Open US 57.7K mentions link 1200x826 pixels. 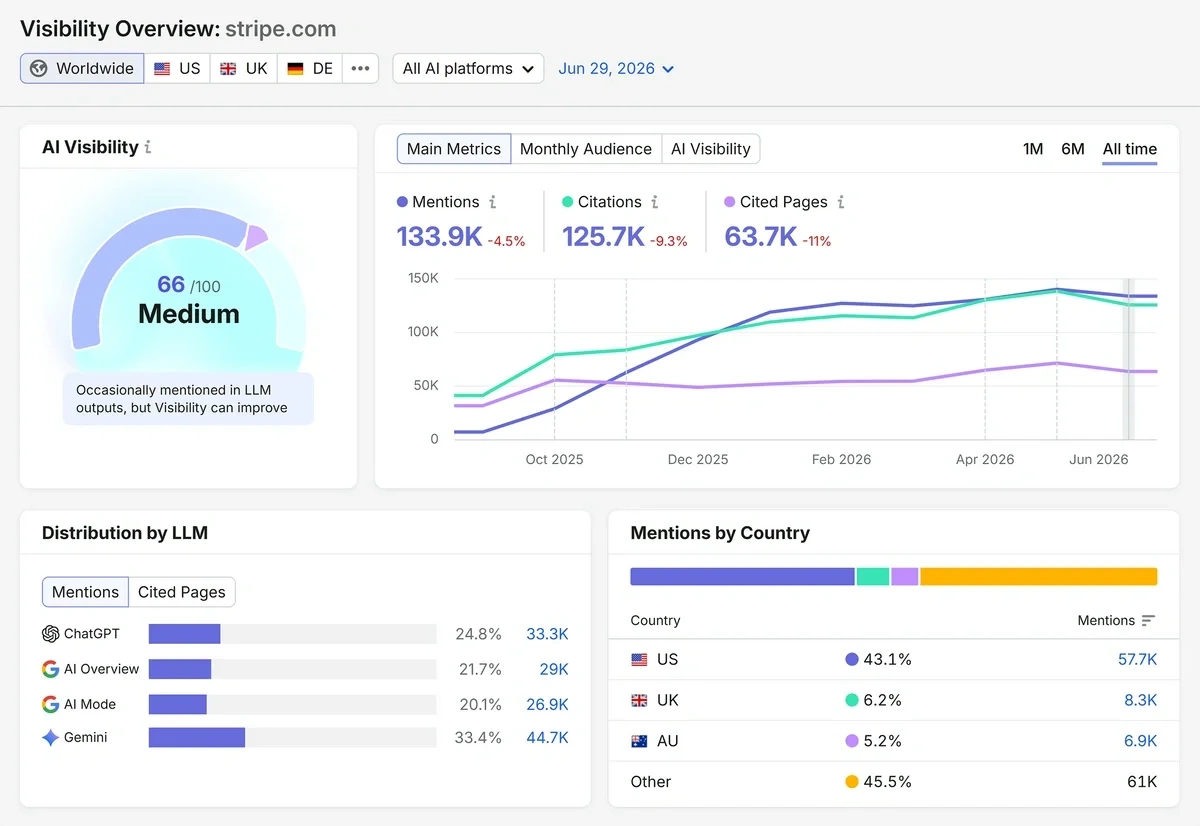[x=1137, y=660]
